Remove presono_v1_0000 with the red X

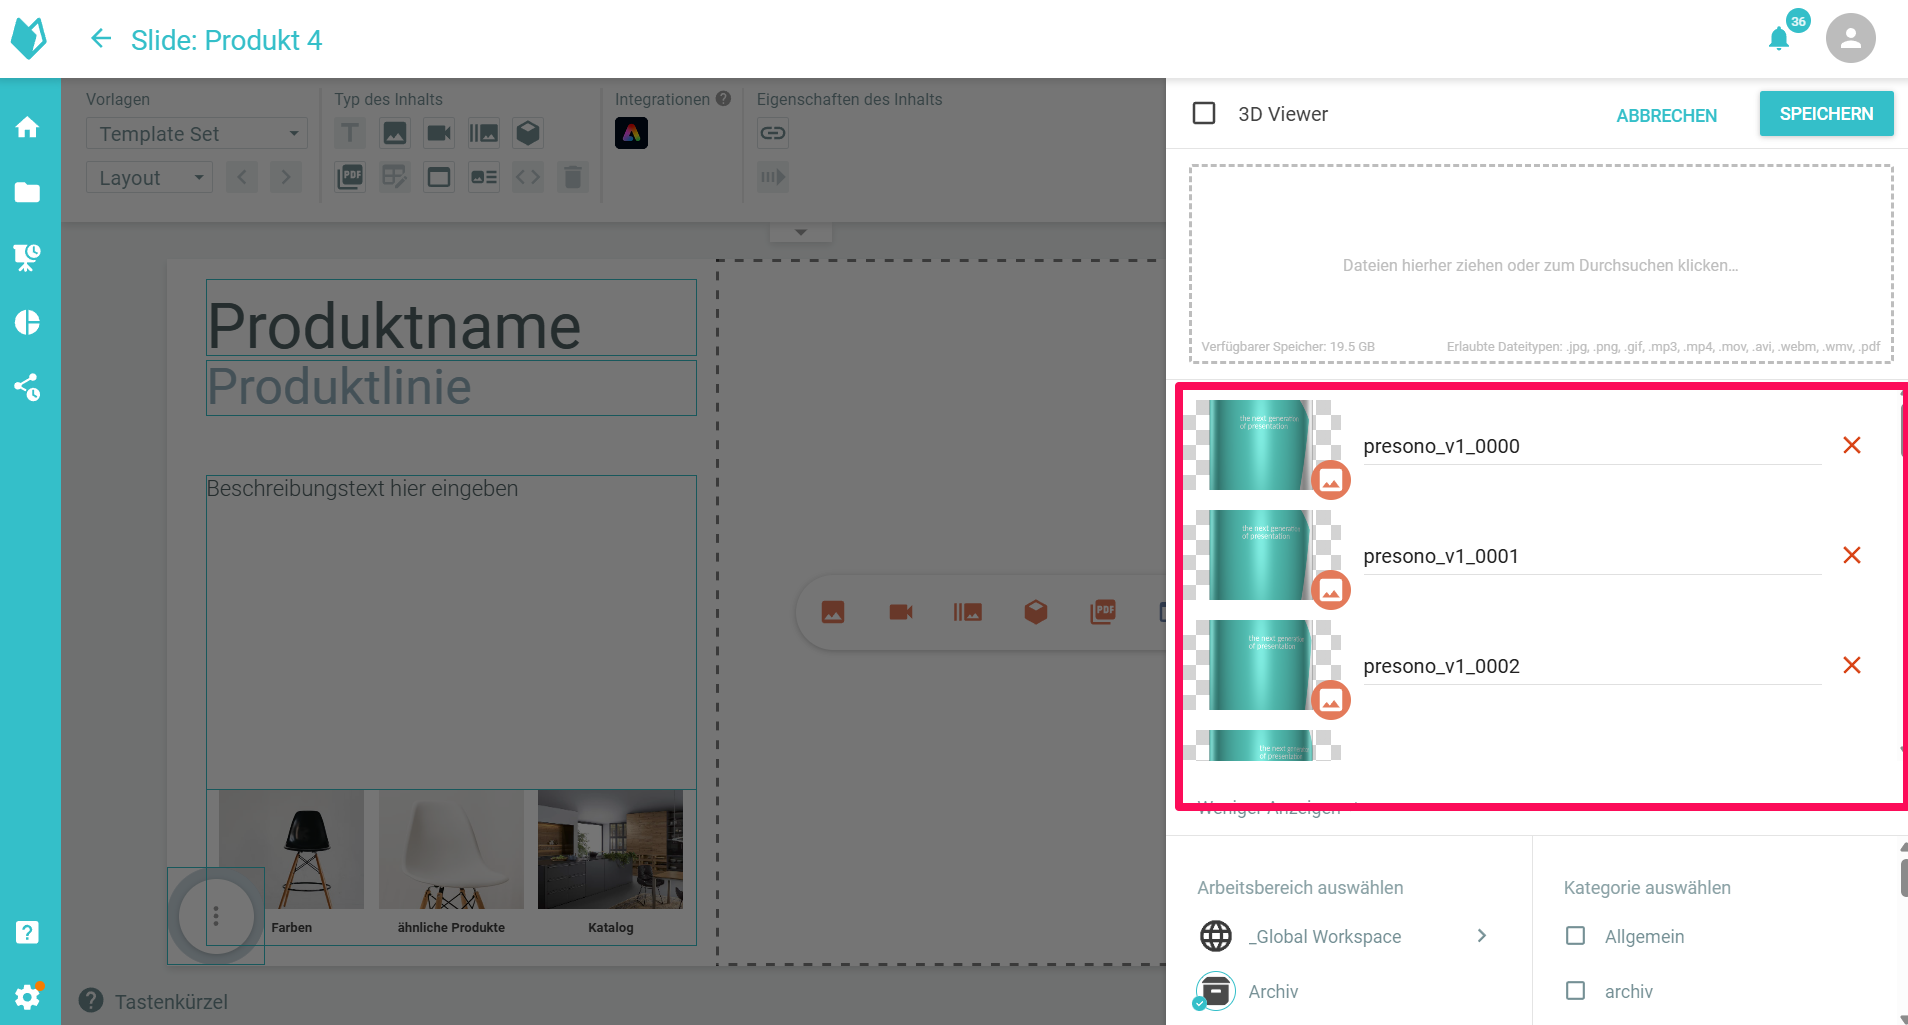click(x=1851, y=445)
